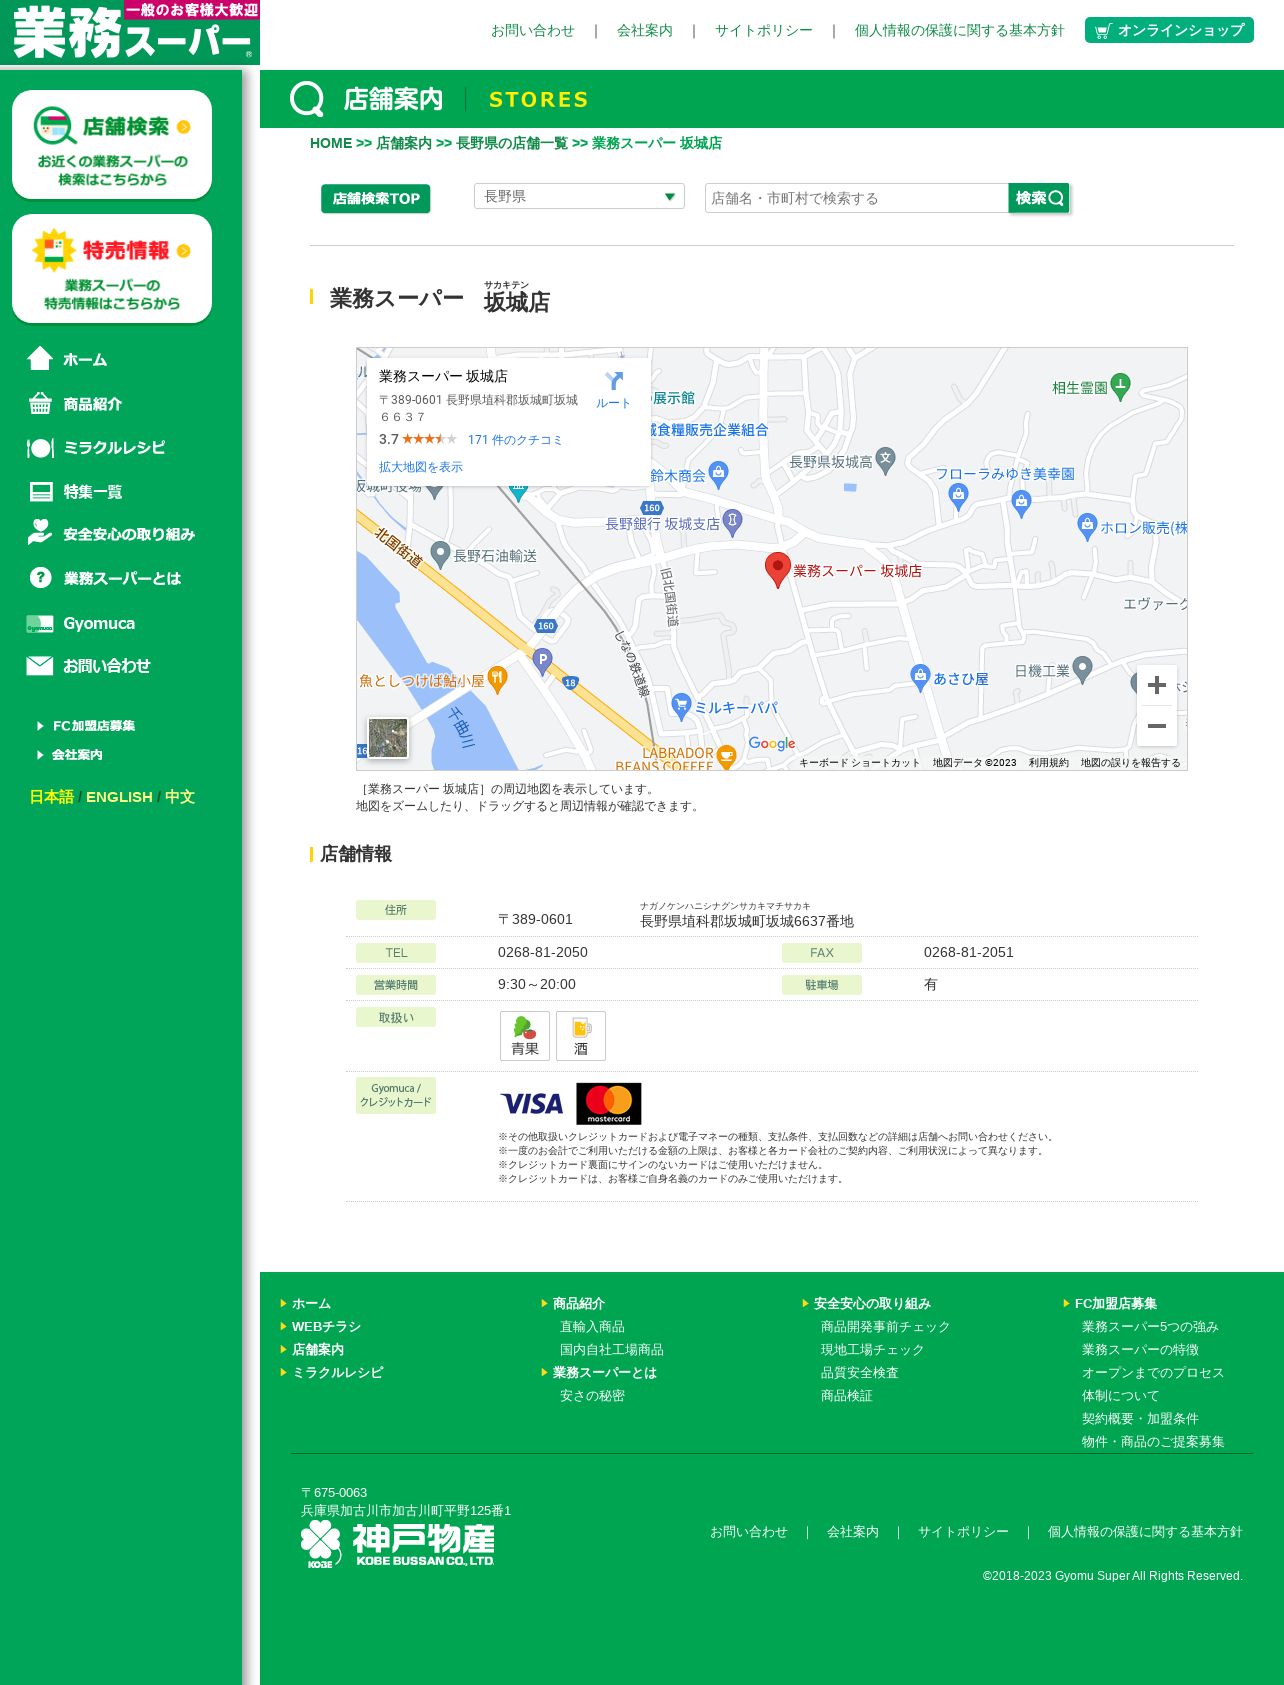Switch language to 中文
Viewport: 1284px width, 1685px height.
tap(180, 797)
